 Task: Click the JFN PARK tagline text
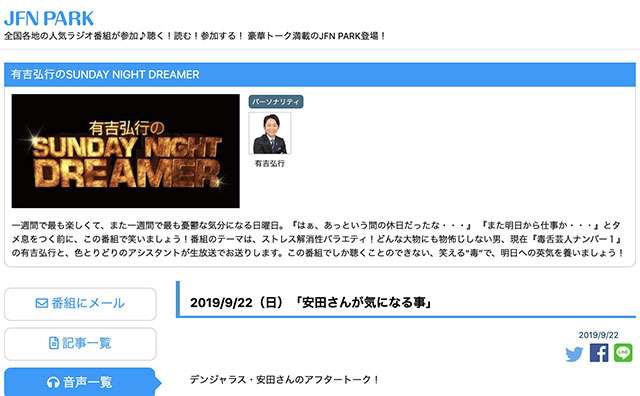point(195,36)
